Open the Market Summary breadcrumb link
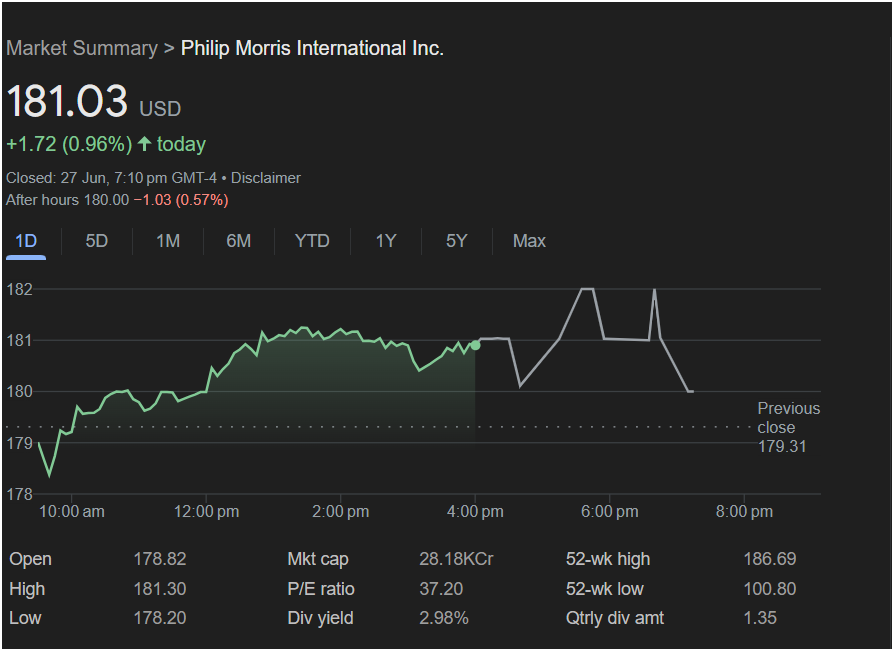Screen dimensions: 894x651 tap(82, 48)
